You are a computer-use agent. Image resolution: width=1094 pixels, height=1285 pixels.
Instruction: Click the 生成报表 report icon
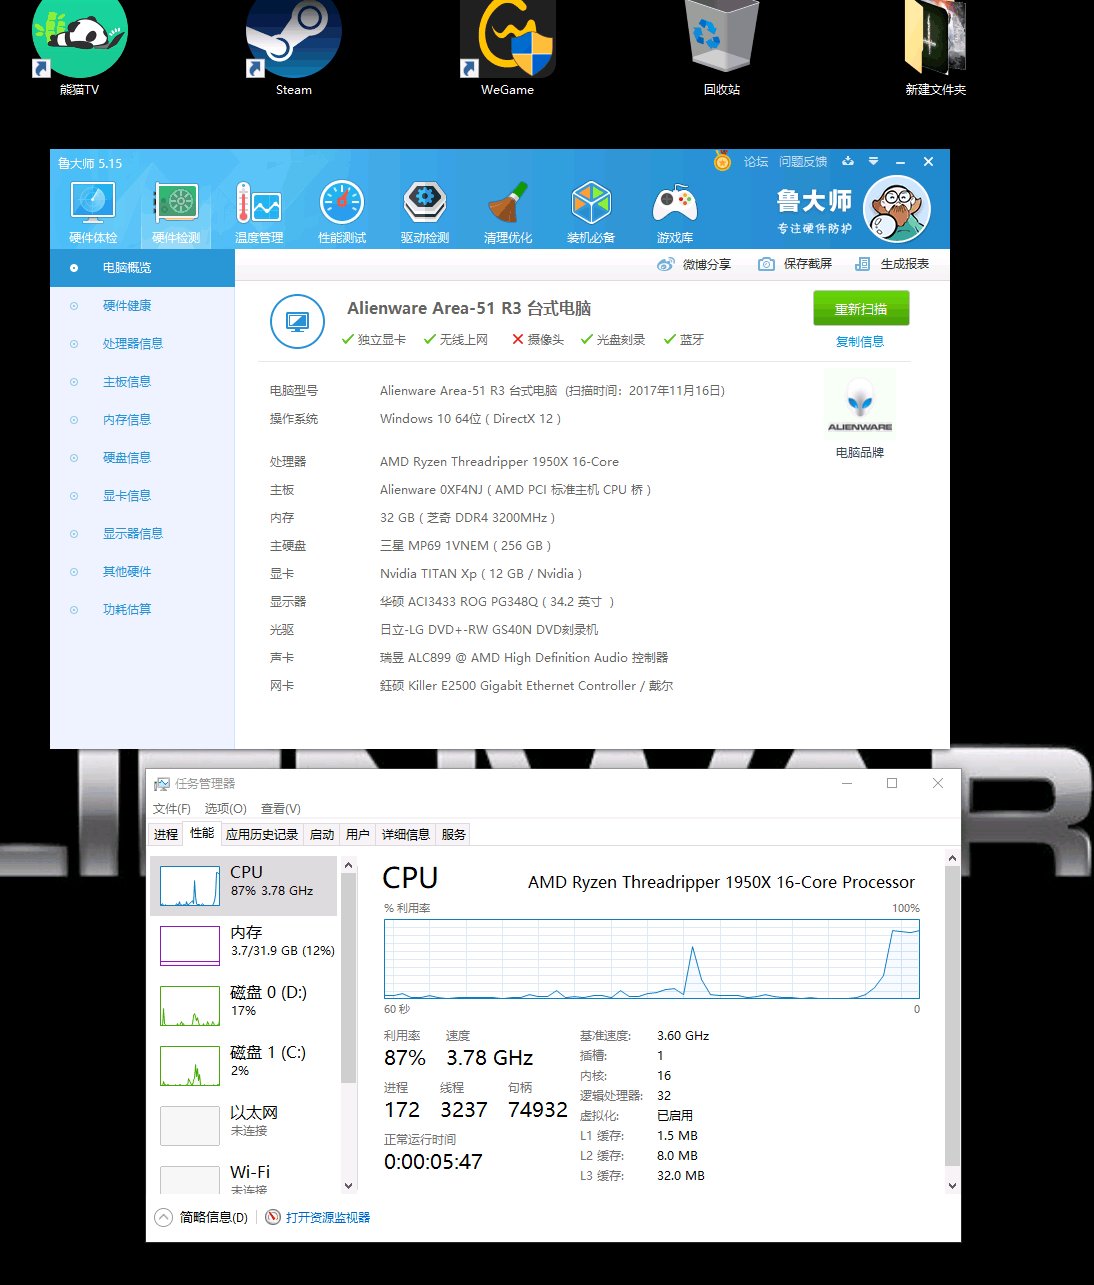(x=862, y=264)
